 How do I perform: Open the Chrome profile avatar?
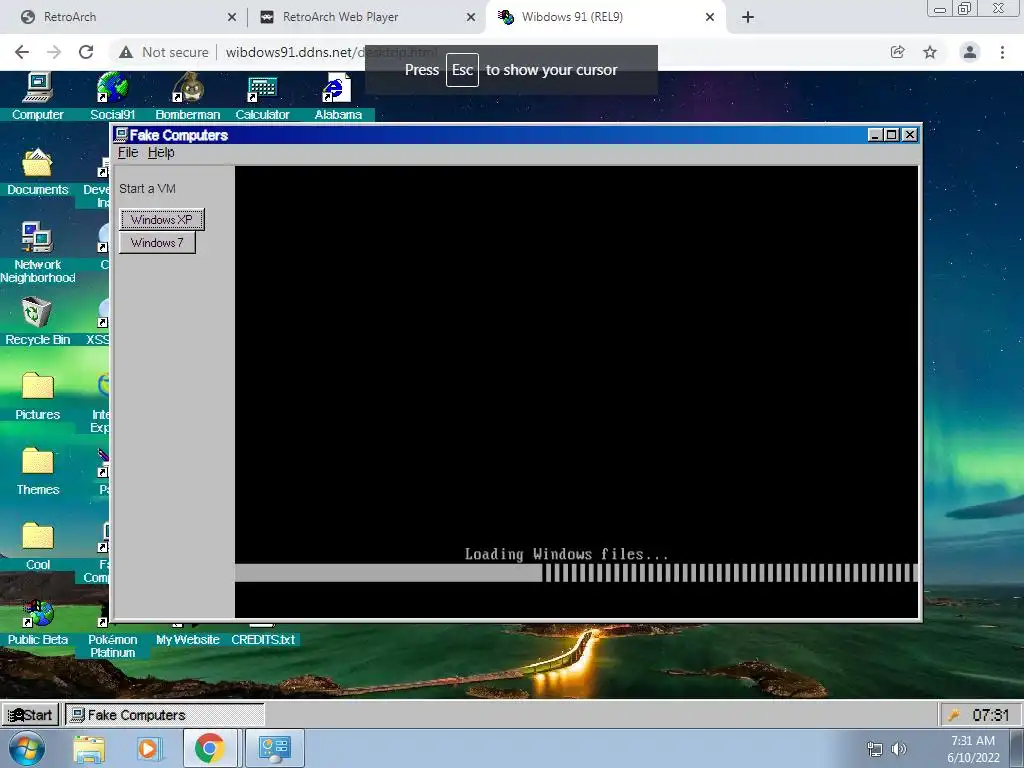coord(970,52)
